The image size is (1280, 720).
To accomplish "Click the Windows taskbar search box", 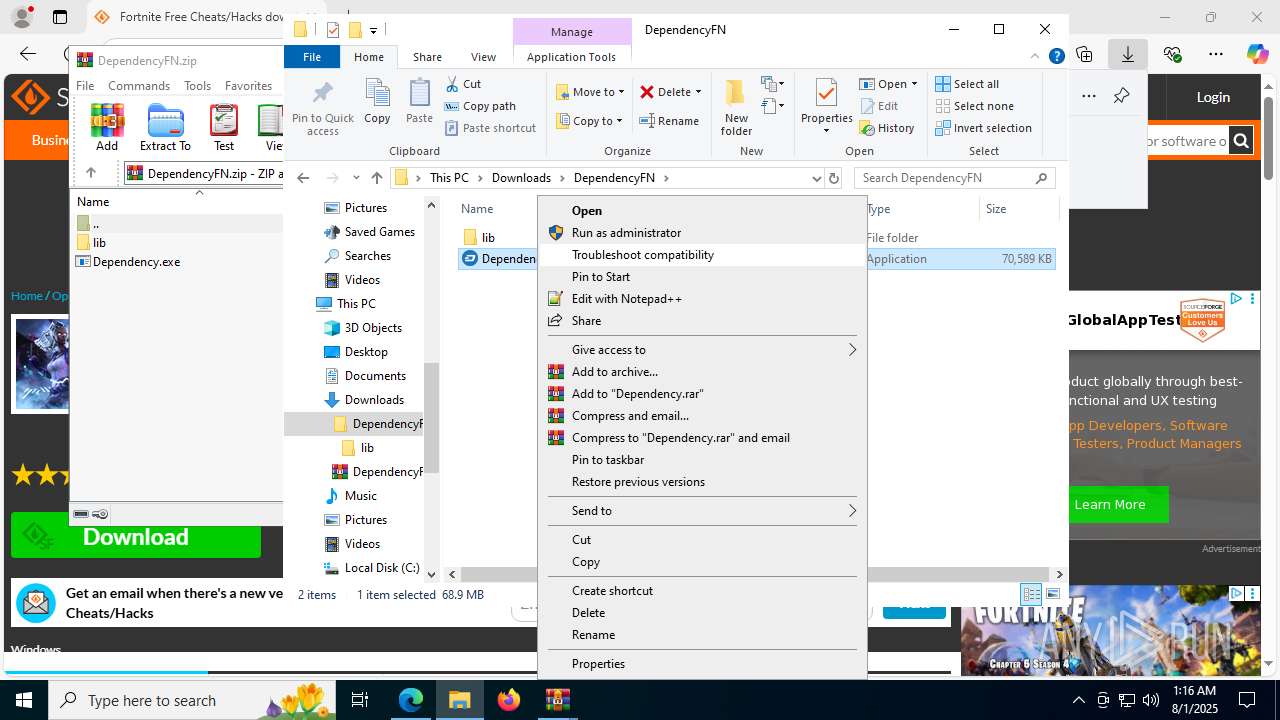I will coord(194,700).
